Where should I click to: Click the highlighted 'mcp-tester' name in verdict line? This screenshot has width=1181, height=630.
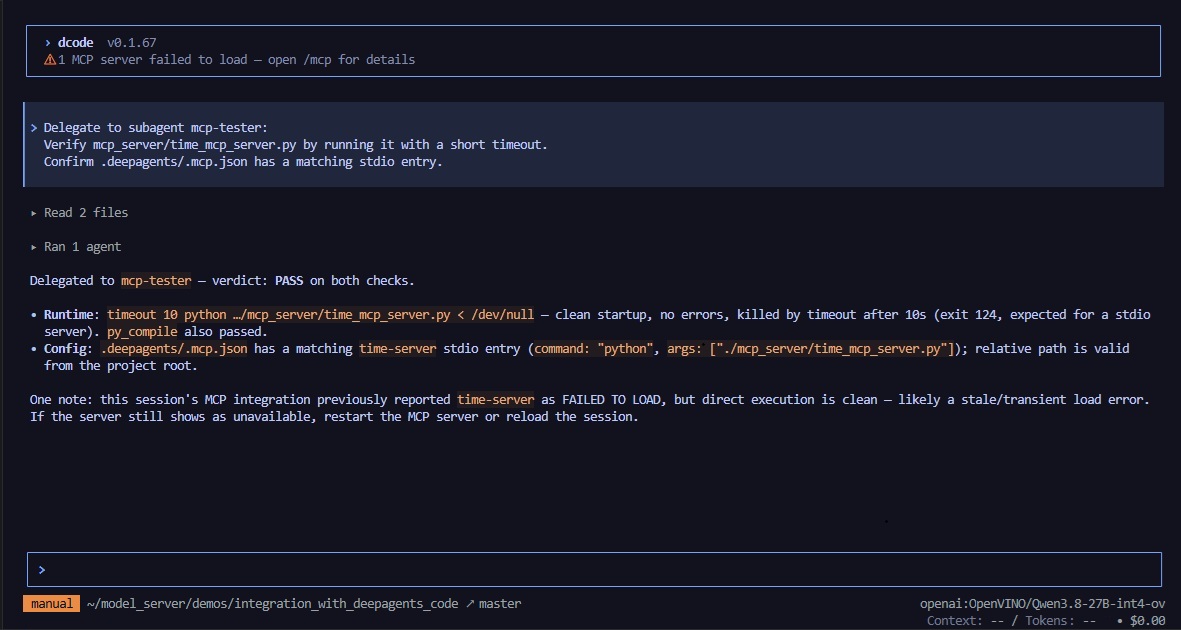[156, 281]
